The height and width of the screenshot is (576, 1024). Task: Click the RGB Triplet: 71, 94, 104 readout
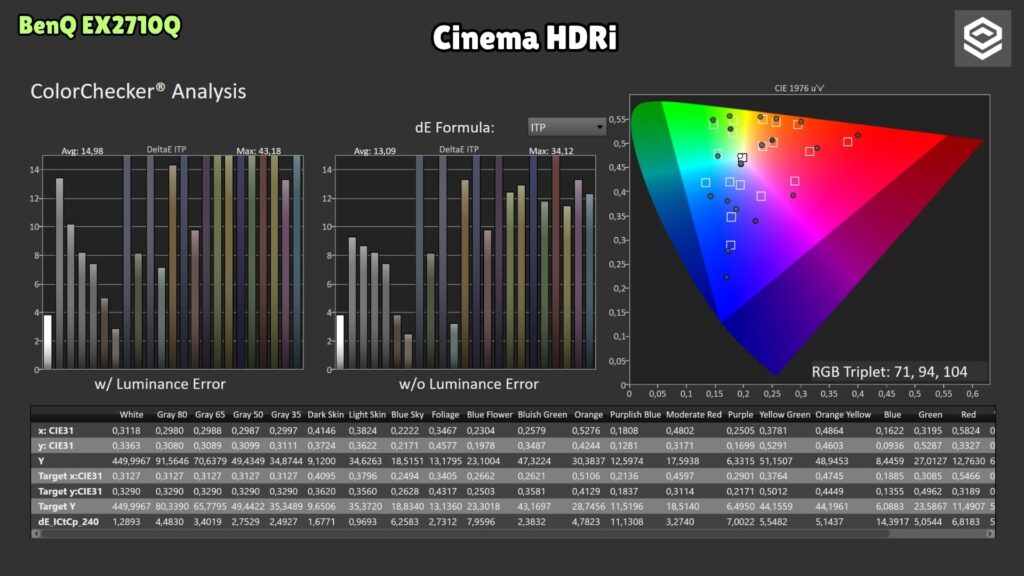(889, 372)
